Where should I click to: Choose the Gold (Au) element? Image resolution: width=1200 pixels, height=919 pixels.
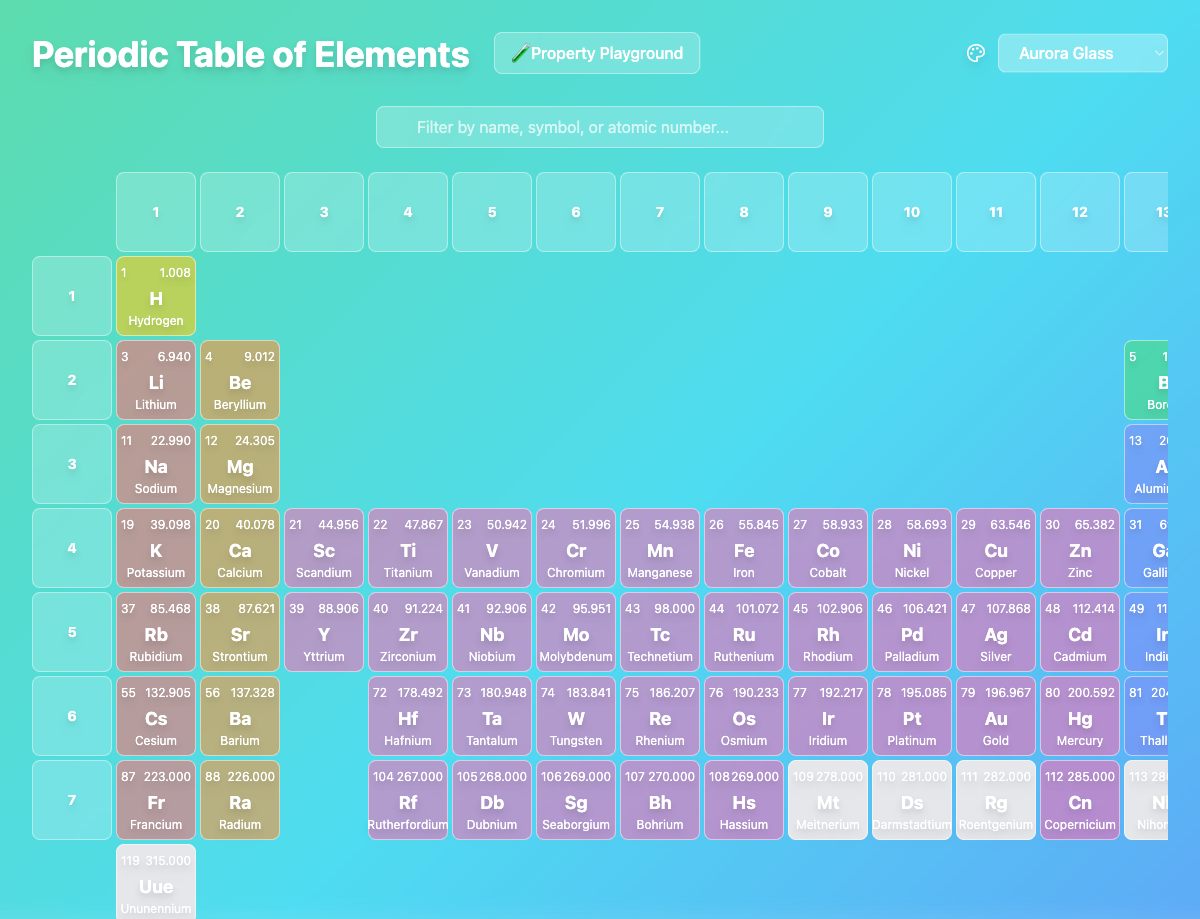[996, 717]
